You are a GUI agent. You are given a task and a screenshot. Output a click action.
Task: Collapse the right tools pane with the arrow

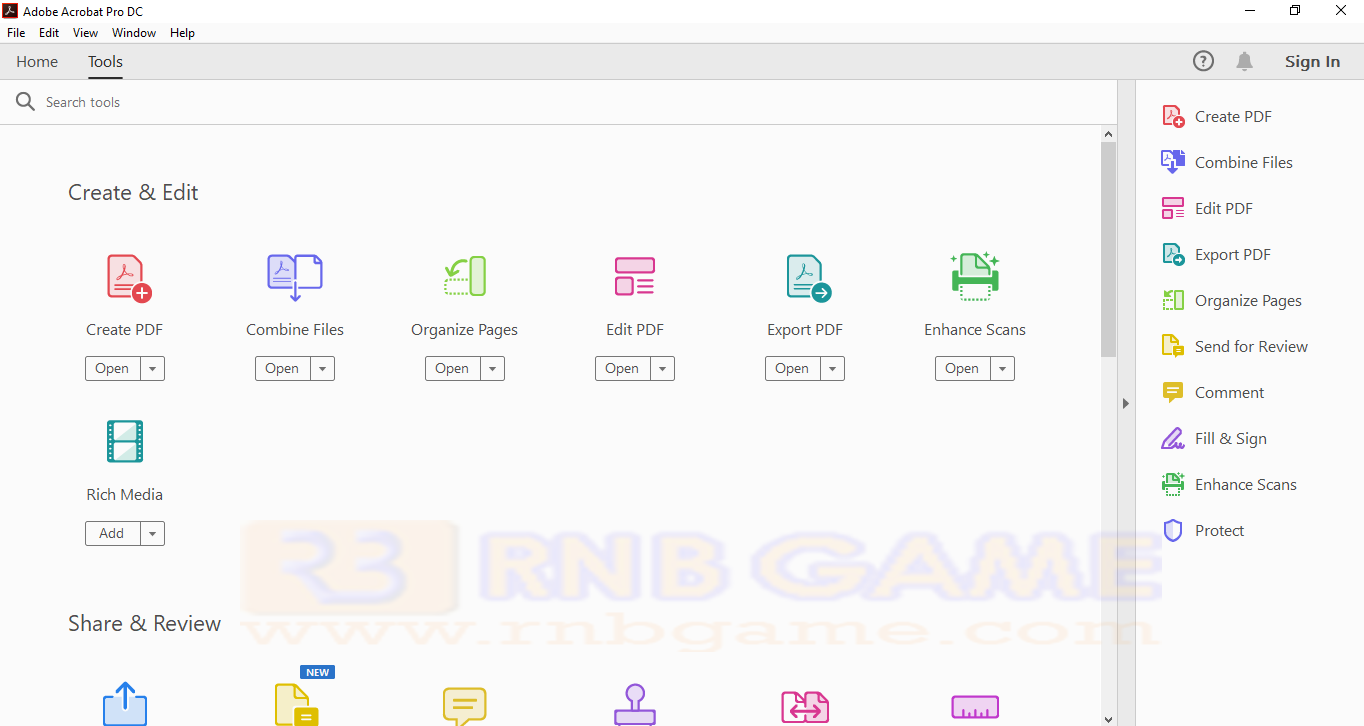1126,403
